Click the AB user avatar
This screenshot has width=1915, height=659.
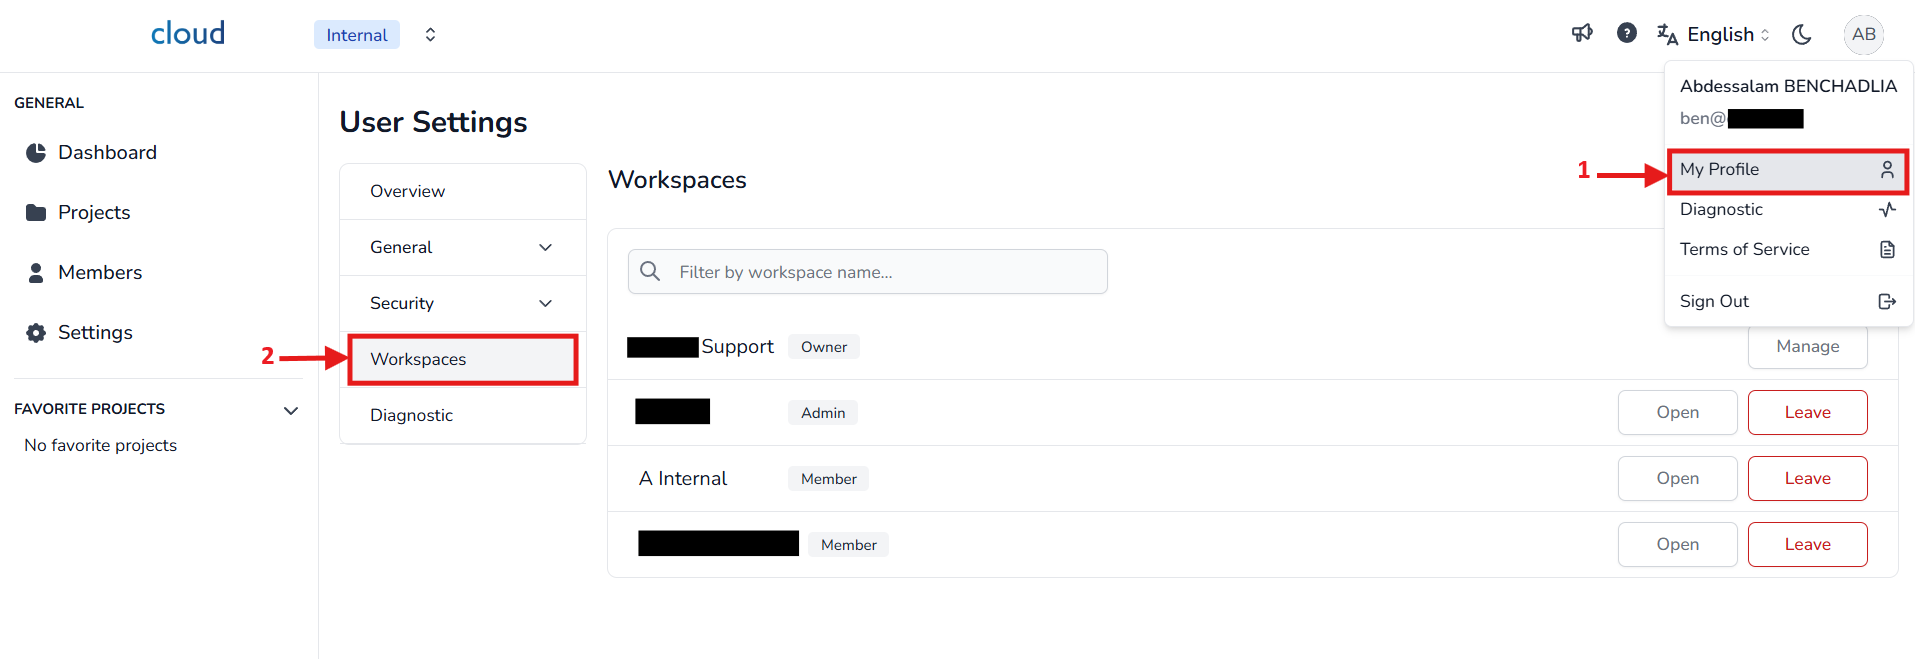(x=1863, y=34)
